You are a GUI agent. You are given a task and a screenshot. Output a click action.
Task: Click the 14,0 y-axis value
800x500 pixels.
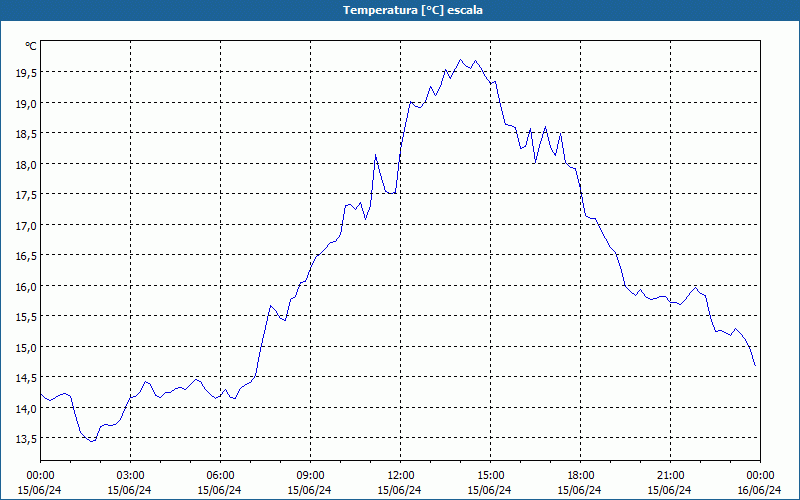pos(27,408)
